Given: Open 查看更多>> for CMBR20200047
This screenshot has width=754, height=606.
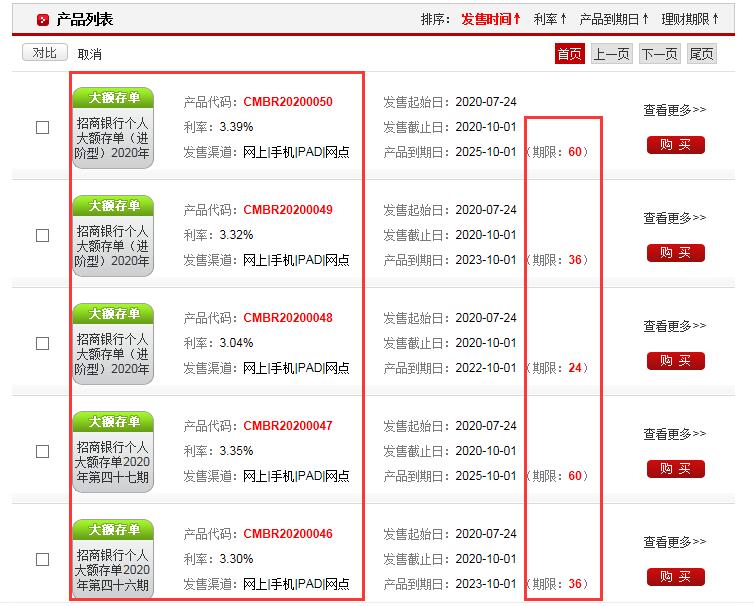Looking at the screenshot, I should coord(675,434).
